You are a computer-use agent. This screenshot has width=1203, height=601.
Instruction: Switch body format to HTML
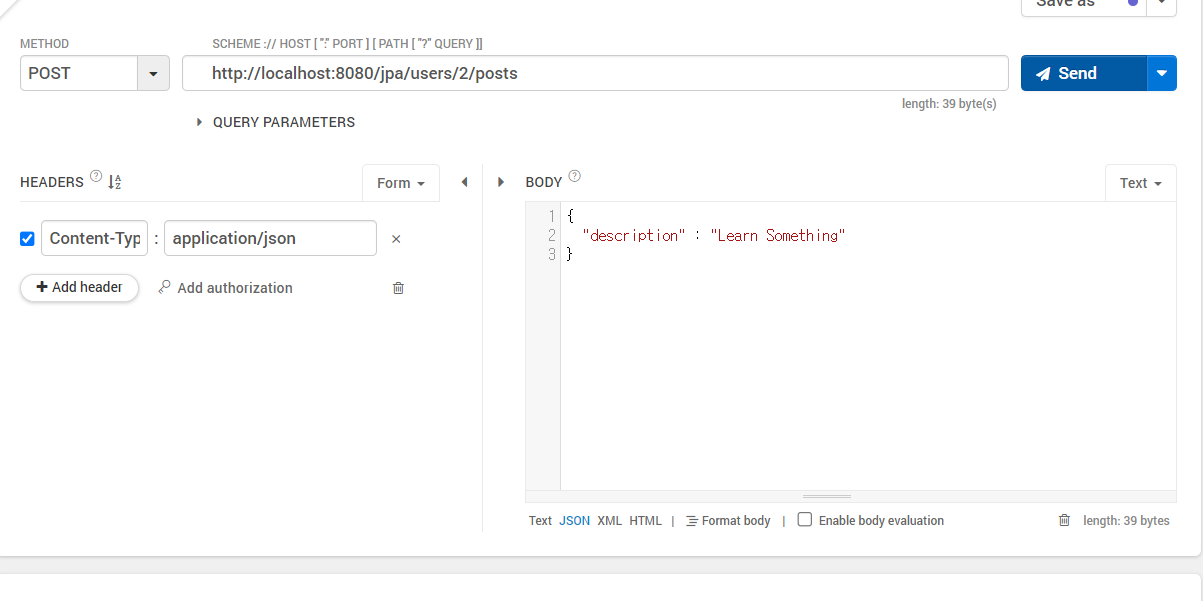pos(645,520)
